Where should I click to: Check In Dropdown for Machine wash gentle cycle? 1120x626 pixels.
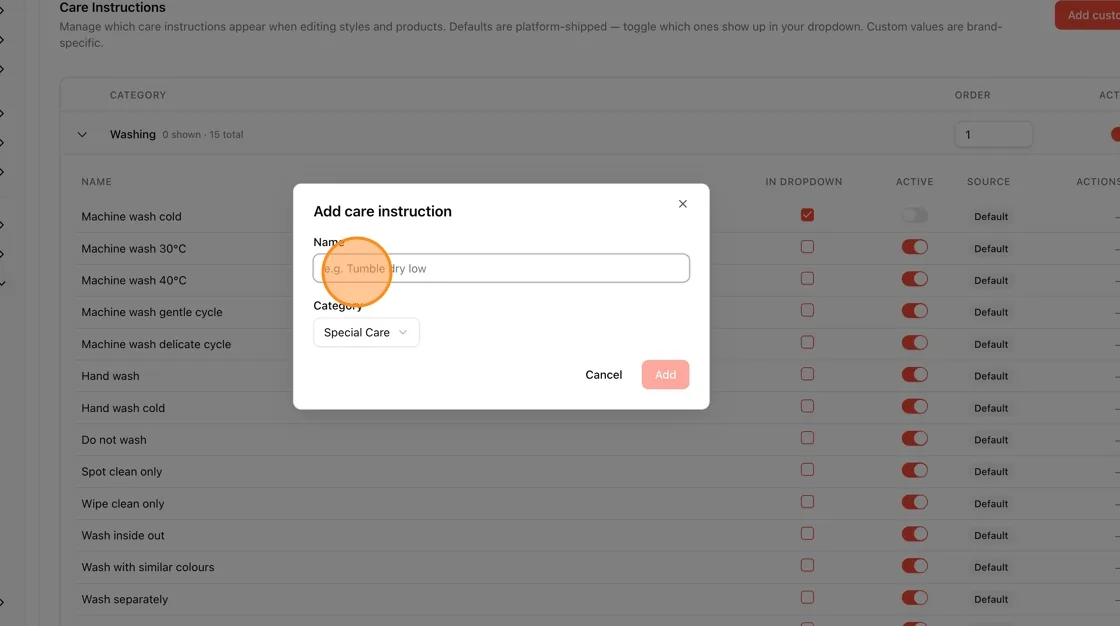coord(807,310)
